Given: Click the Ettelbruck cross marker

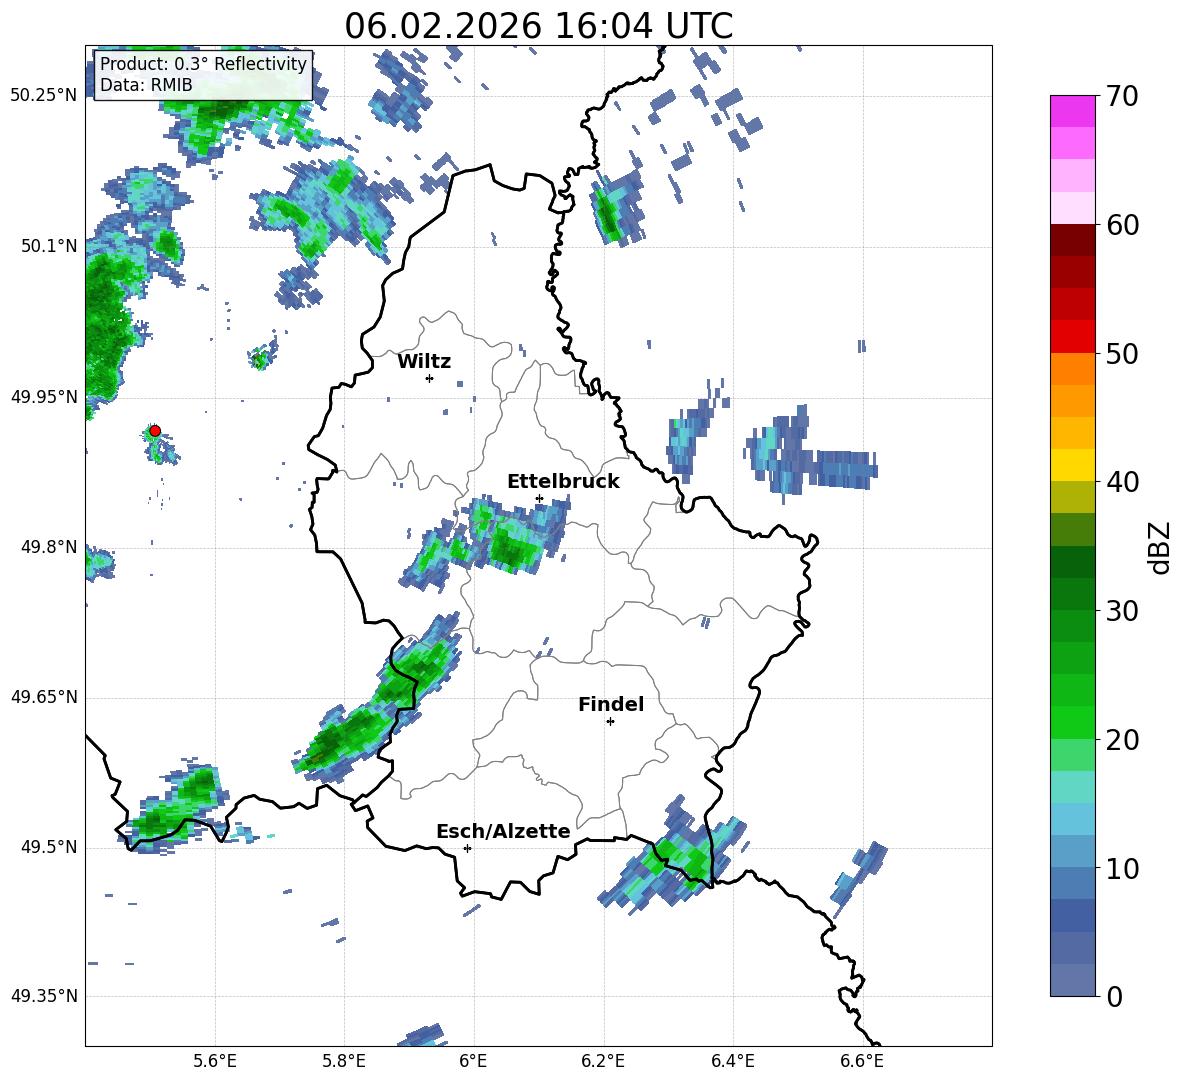Looking at the screenshot, I should [539, 498].
